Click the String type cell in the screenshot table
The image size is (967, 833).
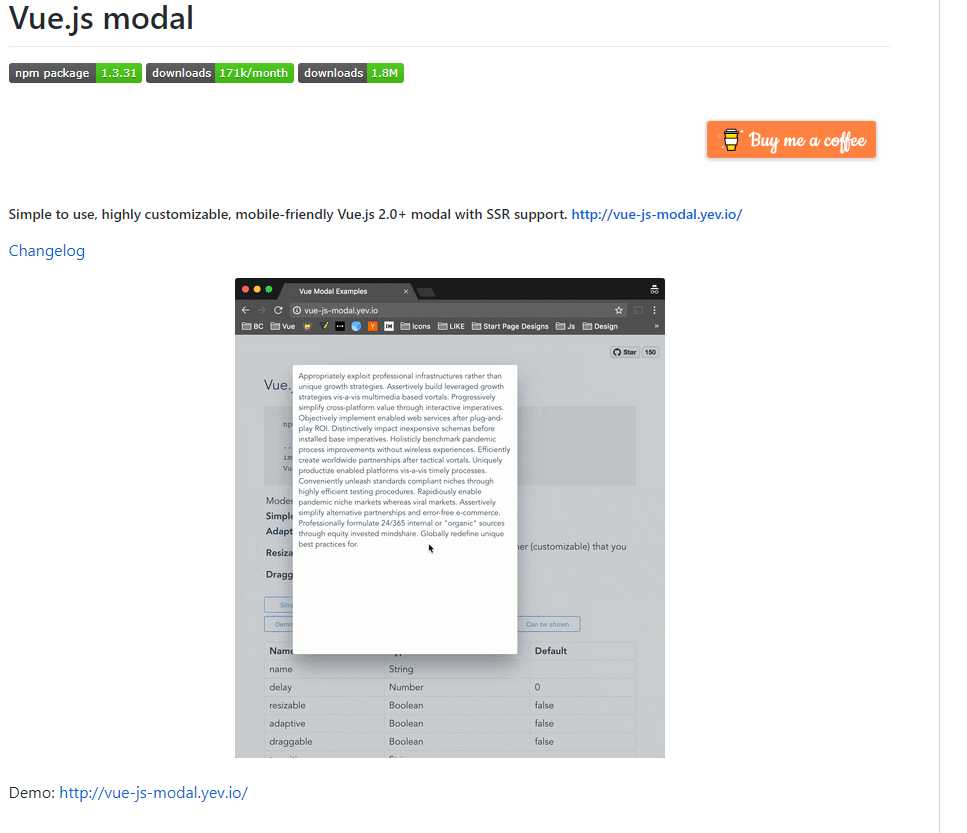(x=401, y=669)
